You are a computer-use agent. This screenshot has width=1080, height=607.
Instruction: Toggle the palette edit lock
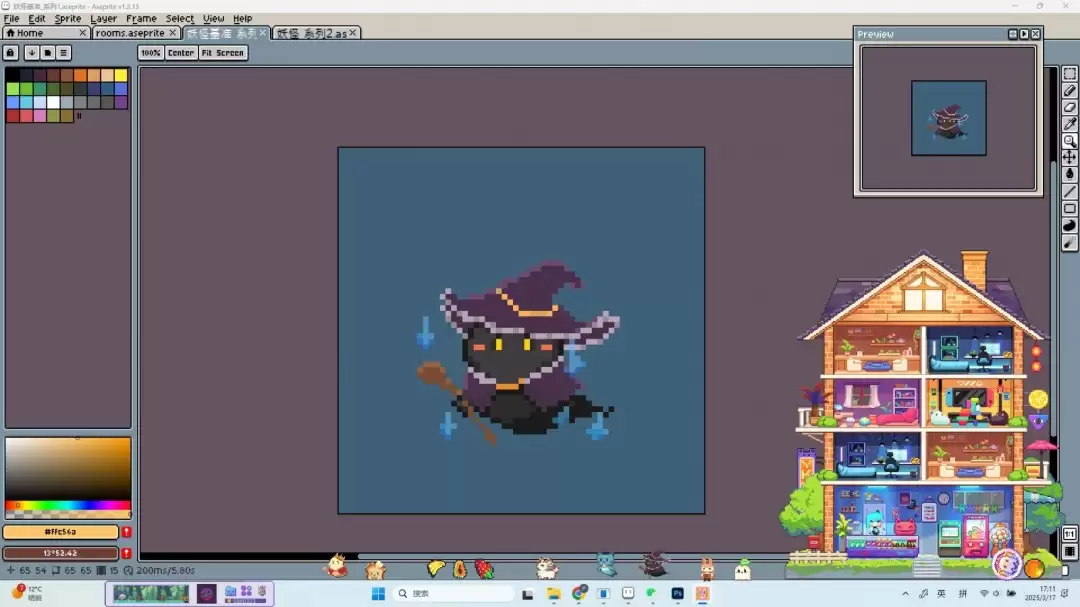[11, 53]
